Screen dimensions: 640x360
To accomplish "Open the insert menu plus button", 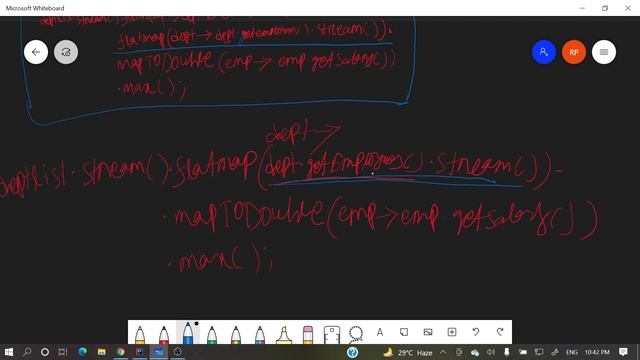I will (x=452, y=332).
